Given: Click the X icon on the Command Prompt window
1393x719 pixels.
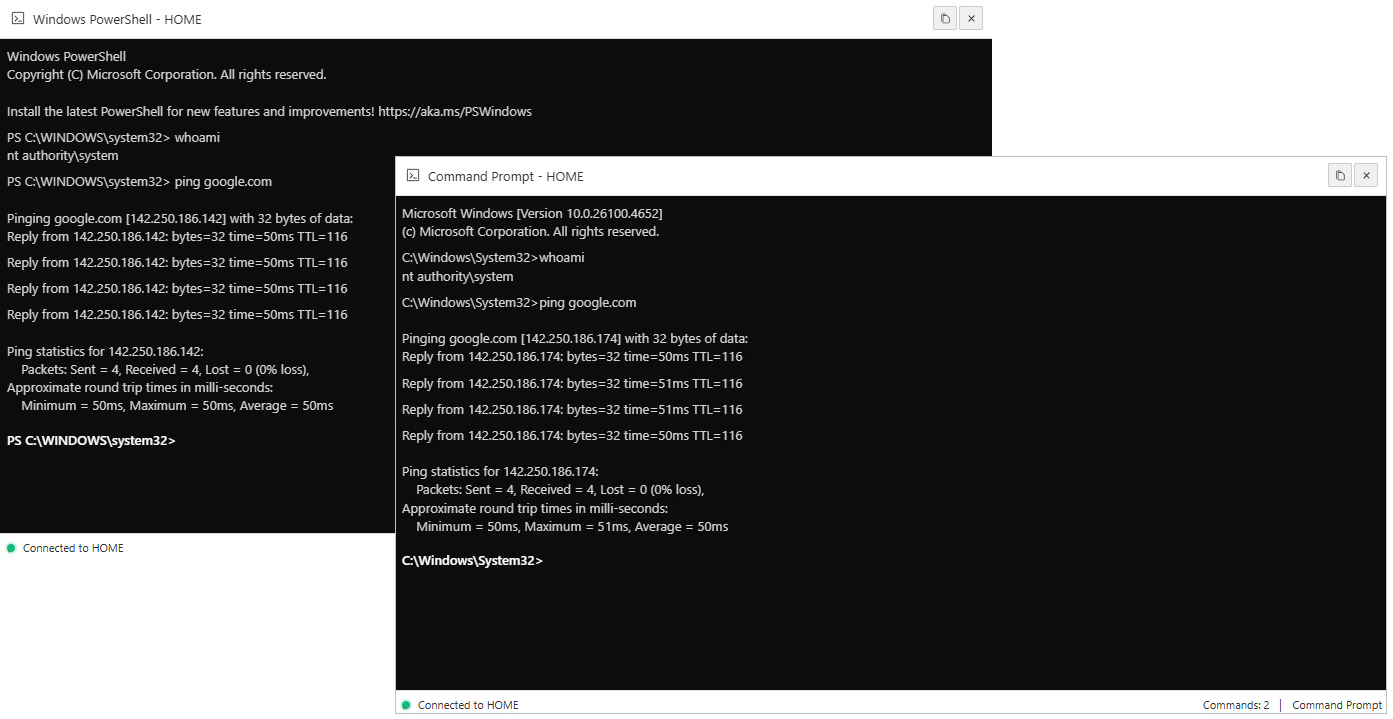Looking at the screenshot, I should 1366,175.
